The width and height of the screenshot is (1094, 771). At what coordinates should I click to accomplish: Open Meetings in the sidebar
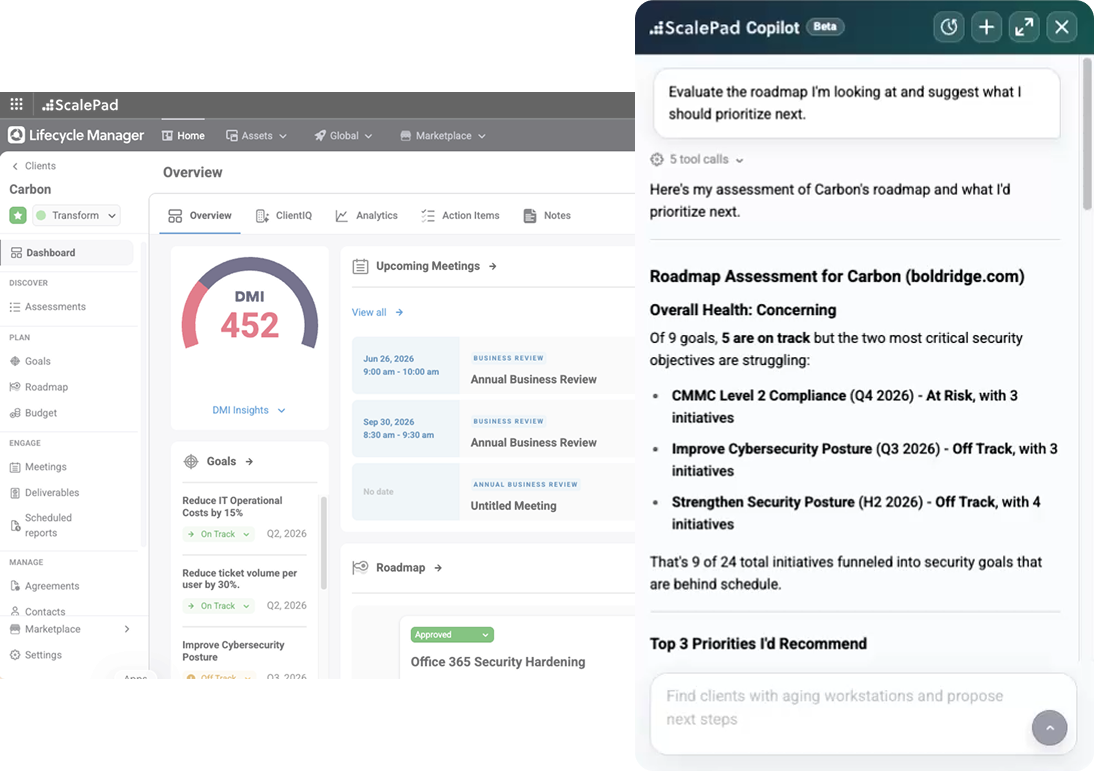pyautogui.click(x=38, y=467)
